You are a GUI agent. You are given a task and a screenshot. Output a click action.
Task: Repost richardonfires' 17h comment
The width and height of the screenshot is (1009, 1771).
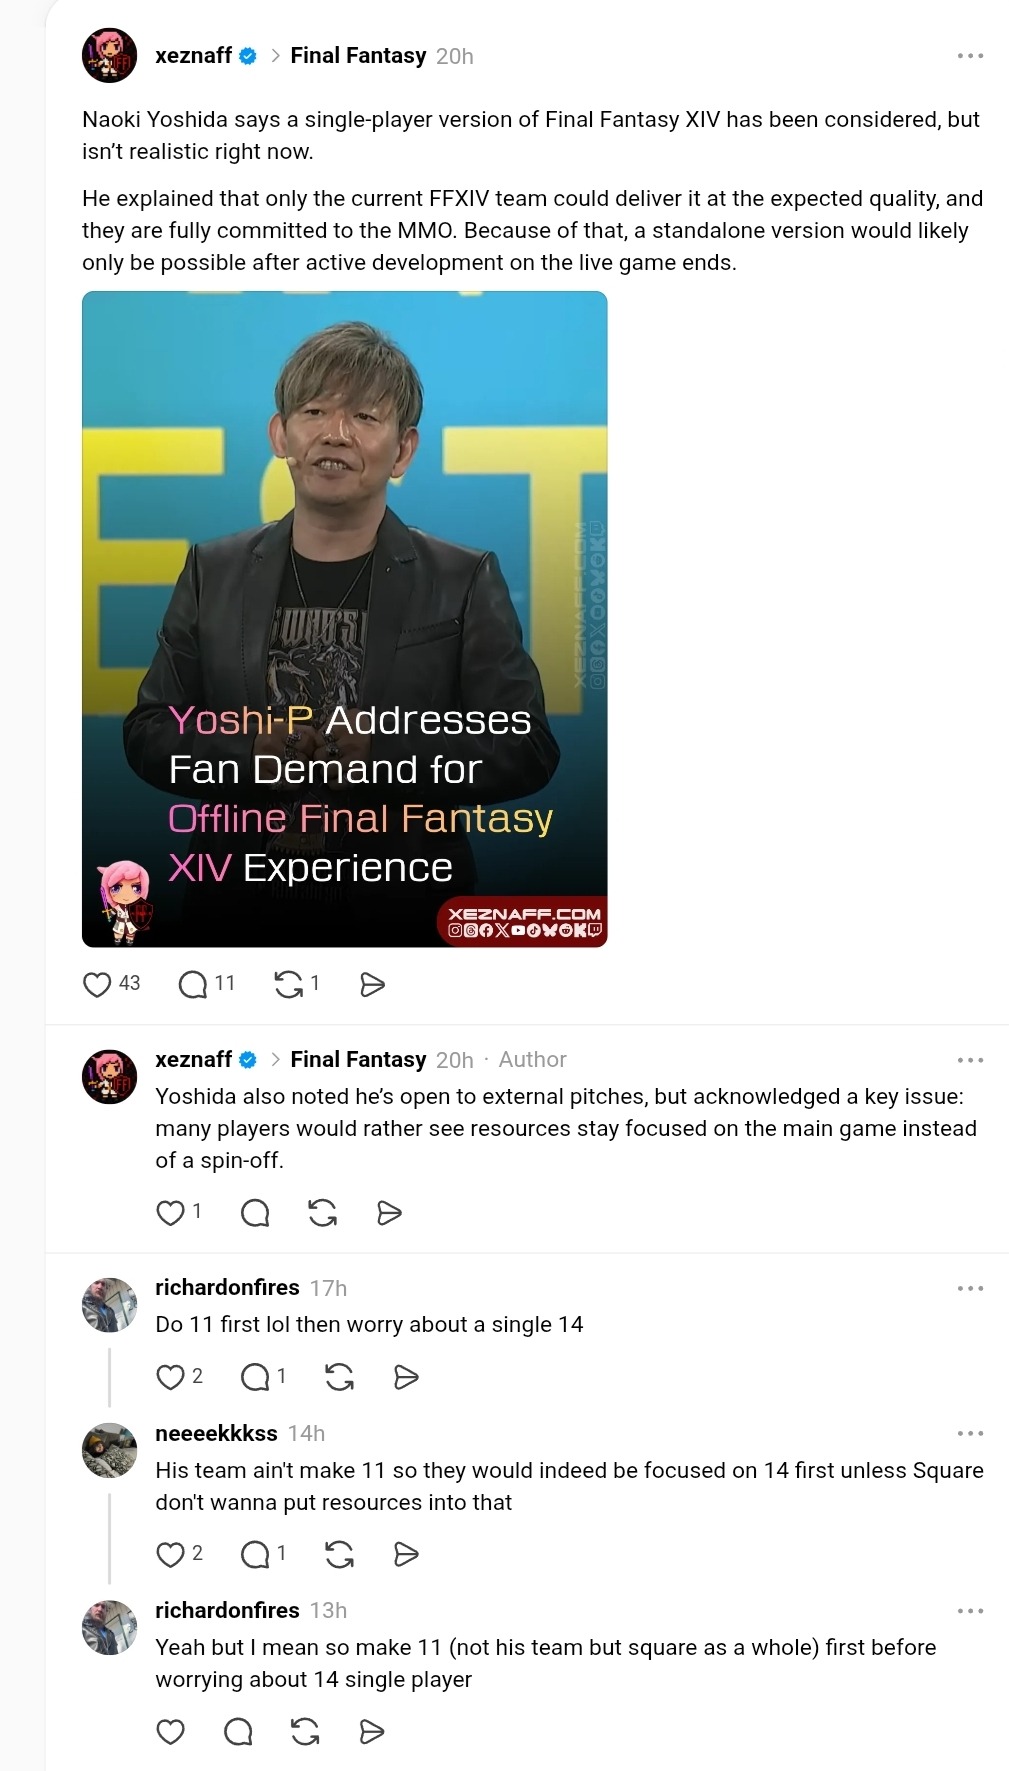coord(340,1377)
